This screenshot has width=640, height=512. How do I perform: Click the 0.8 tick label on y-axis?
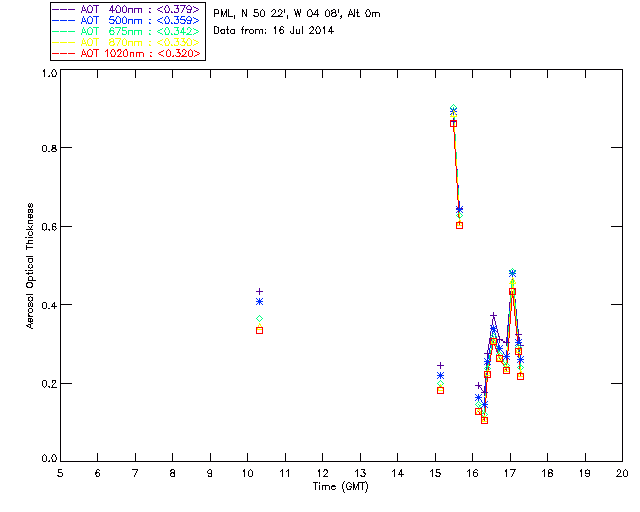(49, 148)
